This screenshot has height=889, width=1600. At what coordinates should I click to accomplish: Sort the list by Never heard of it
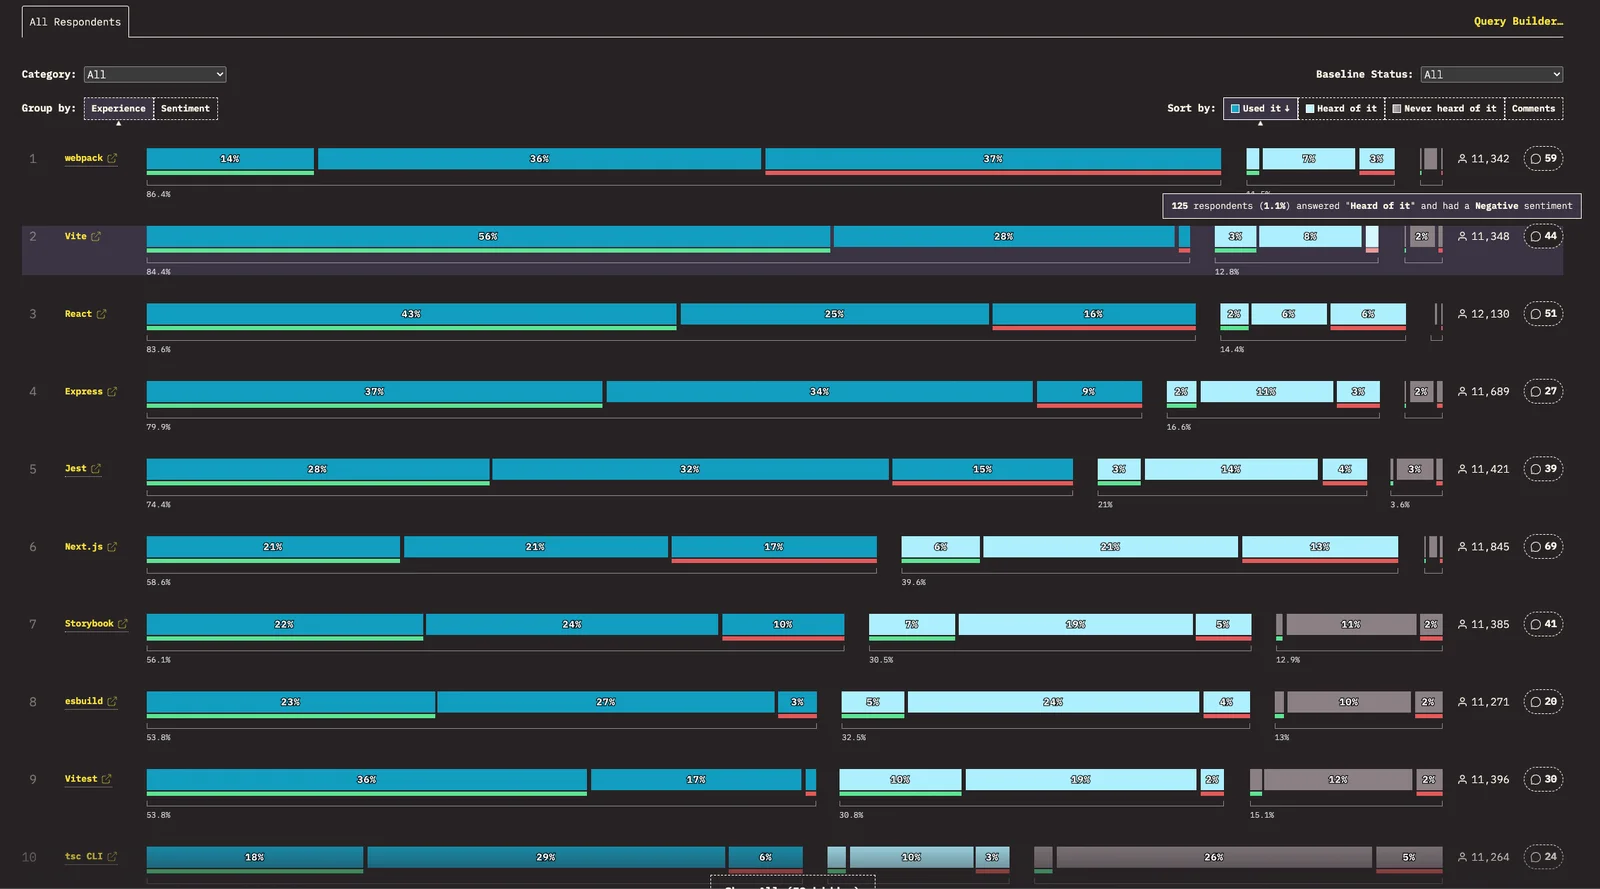pos(1444,108)
